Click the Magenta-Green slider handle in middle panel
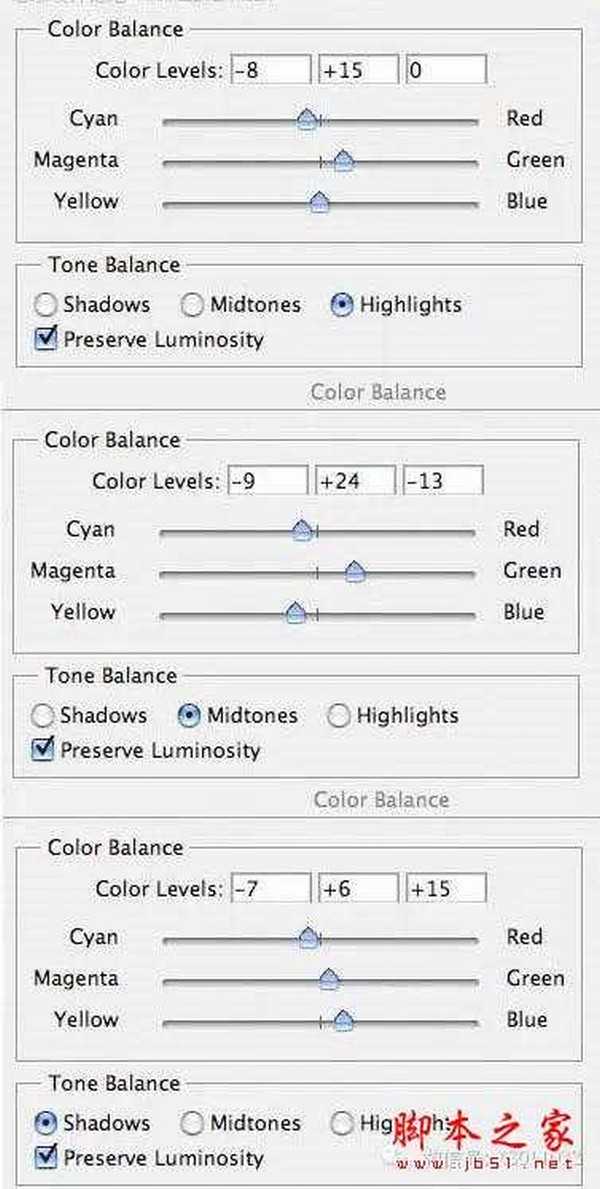Image resolution: width=600 pixels, height=1189 pixels. [354, 572]
